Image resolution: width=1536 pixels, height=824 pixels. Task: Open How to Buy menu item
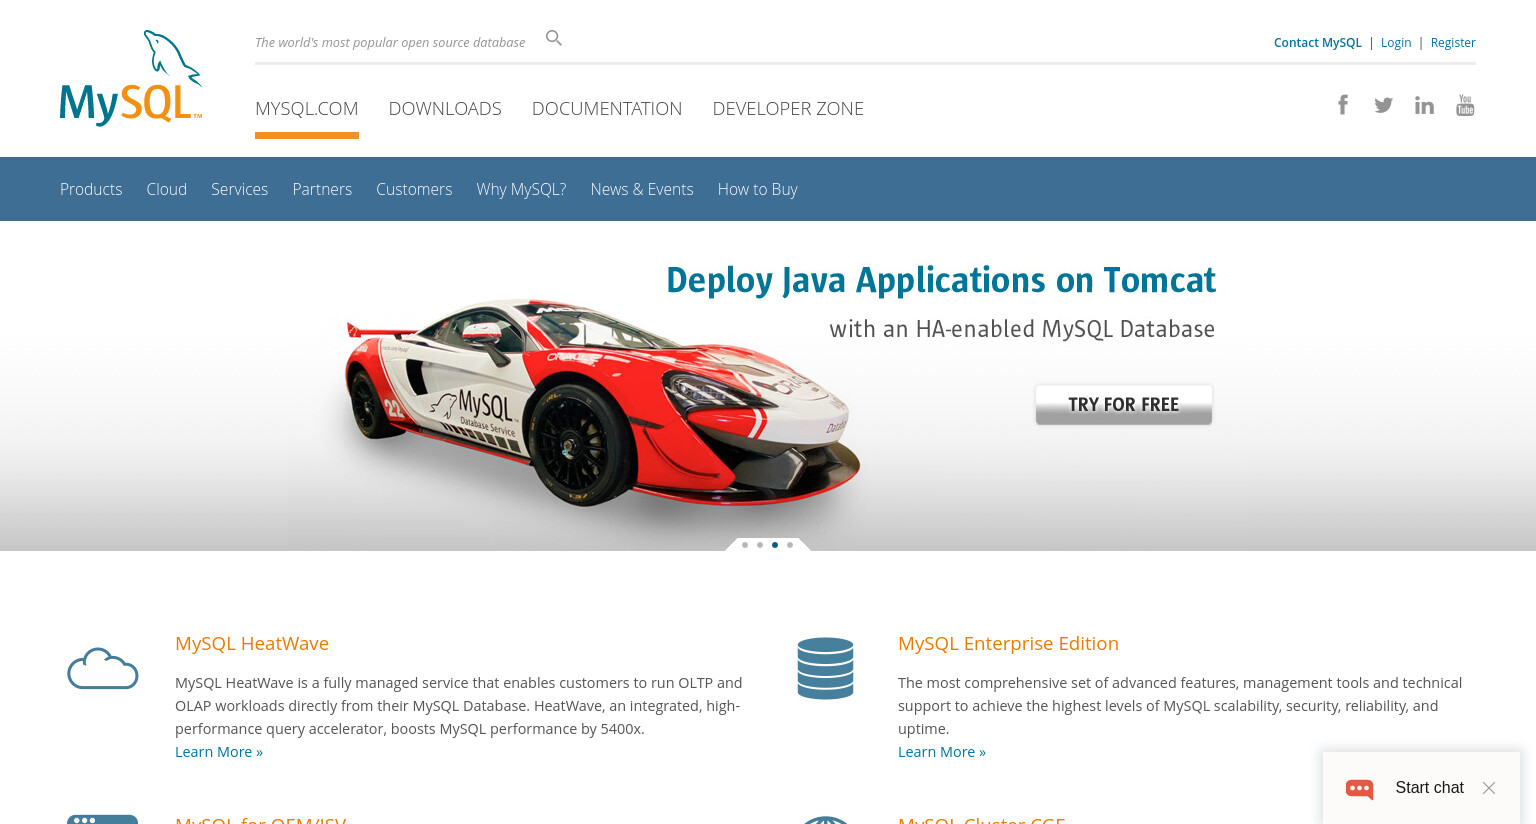click(x=758, y=189)
